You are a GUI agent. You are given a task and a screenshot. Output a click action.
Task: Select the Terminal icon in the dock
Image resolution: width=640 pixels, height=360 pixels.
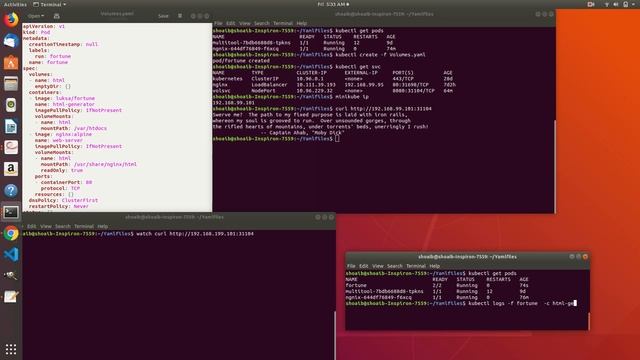click(x=11, y=212)
